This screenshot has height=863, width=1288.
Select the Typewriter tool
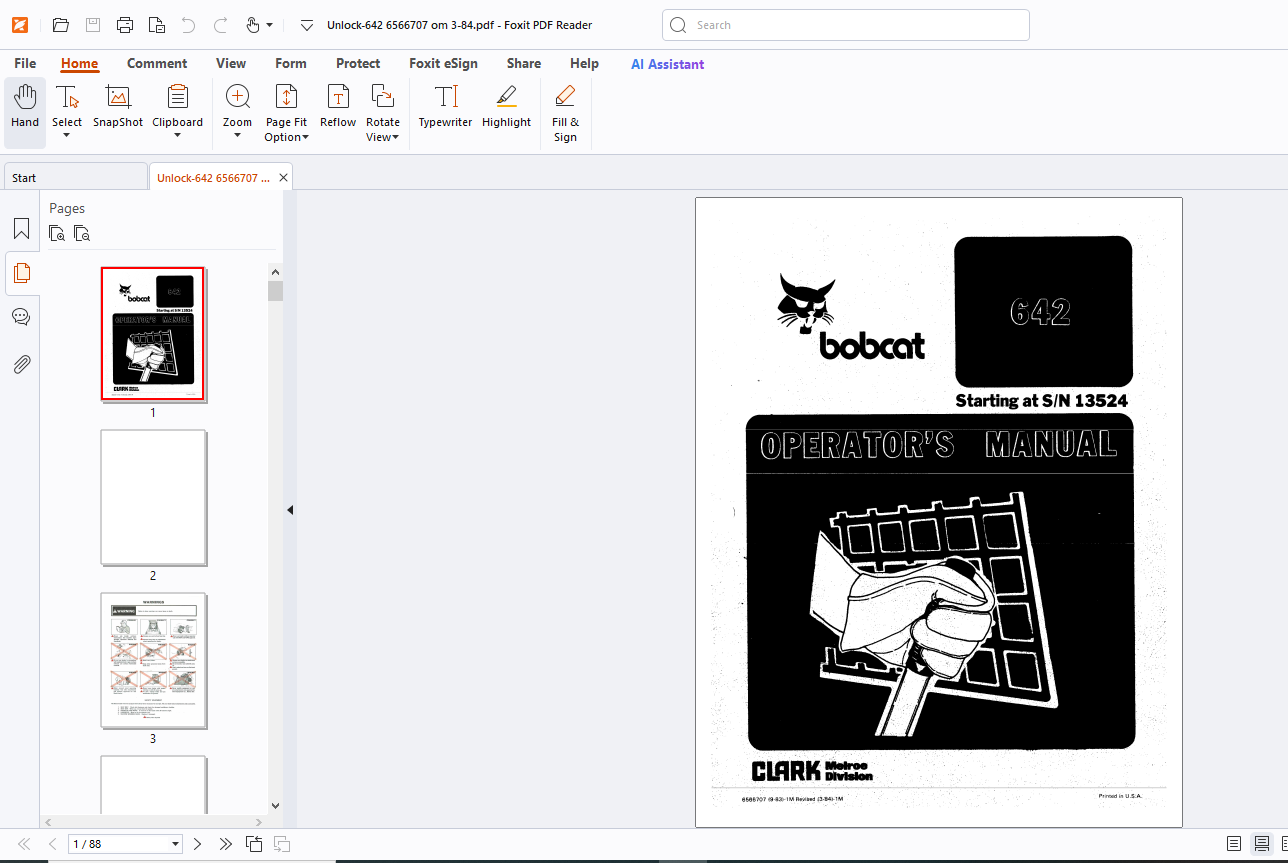[x=445, y=106]
